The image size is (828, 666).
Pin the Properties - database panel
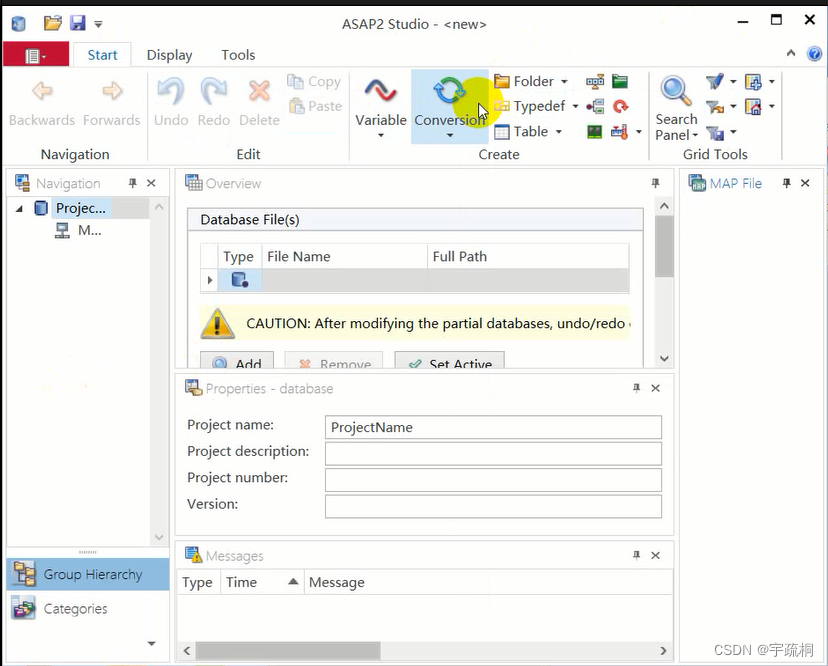point(636,388)
